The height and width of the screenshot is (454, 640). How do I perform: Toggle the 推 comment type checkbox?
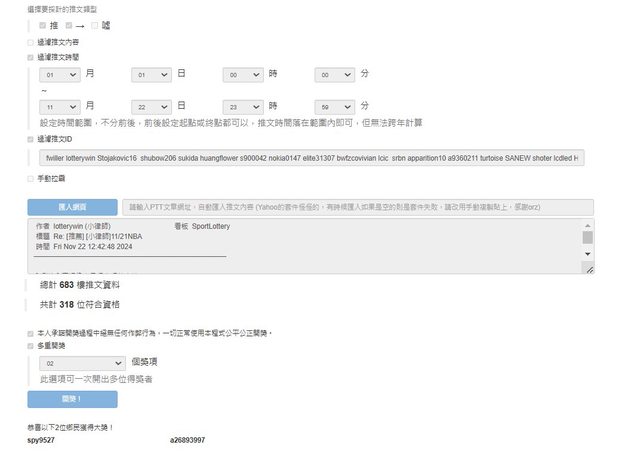(42, 25)
